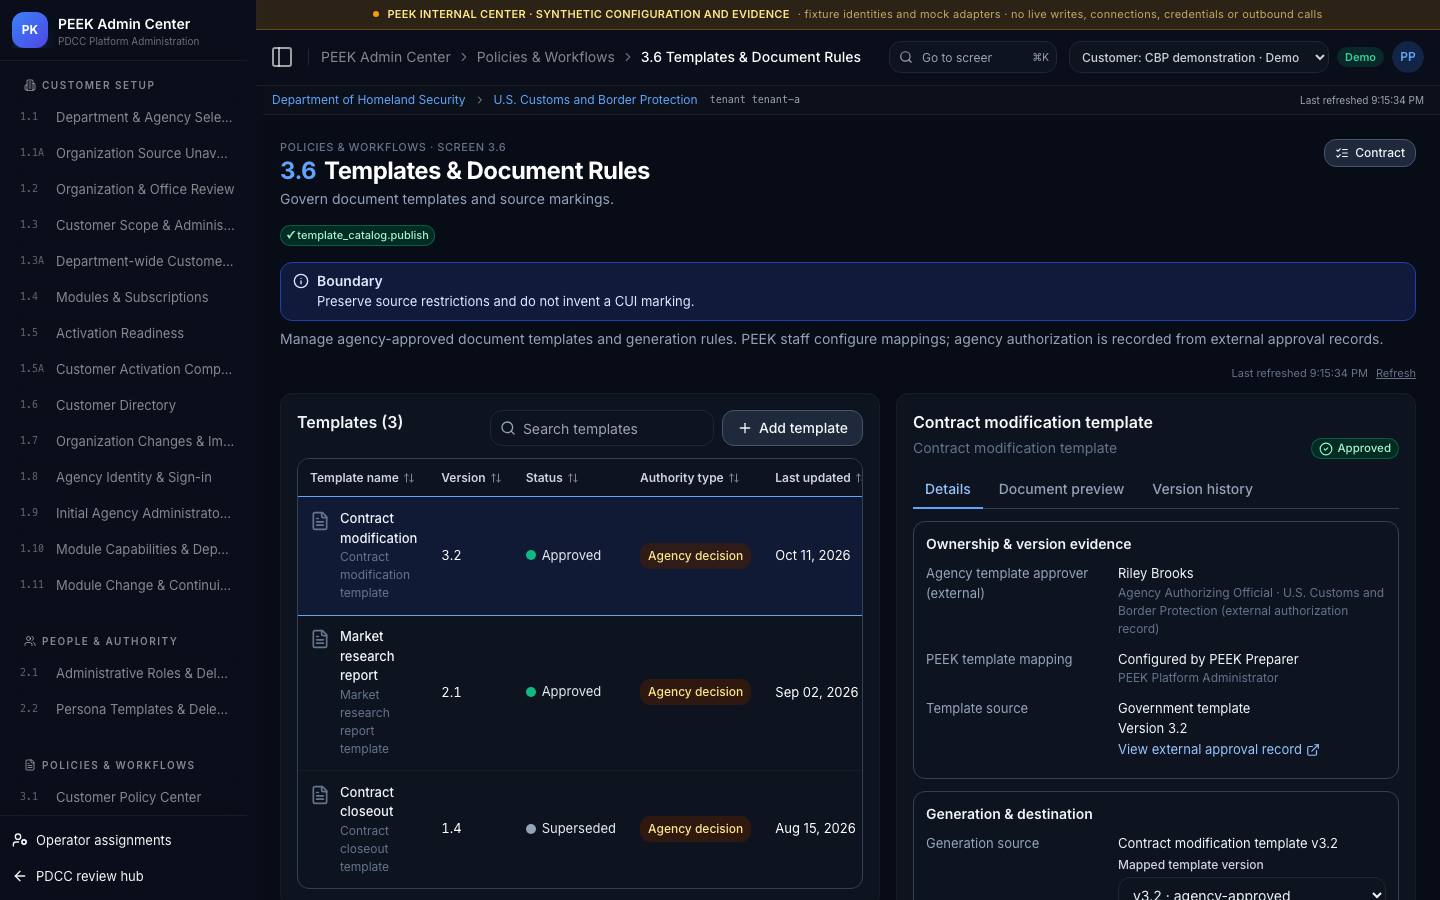Toggle the sidebar panel icon
The image size is (1440, 900).
click(x=282, y=57)
